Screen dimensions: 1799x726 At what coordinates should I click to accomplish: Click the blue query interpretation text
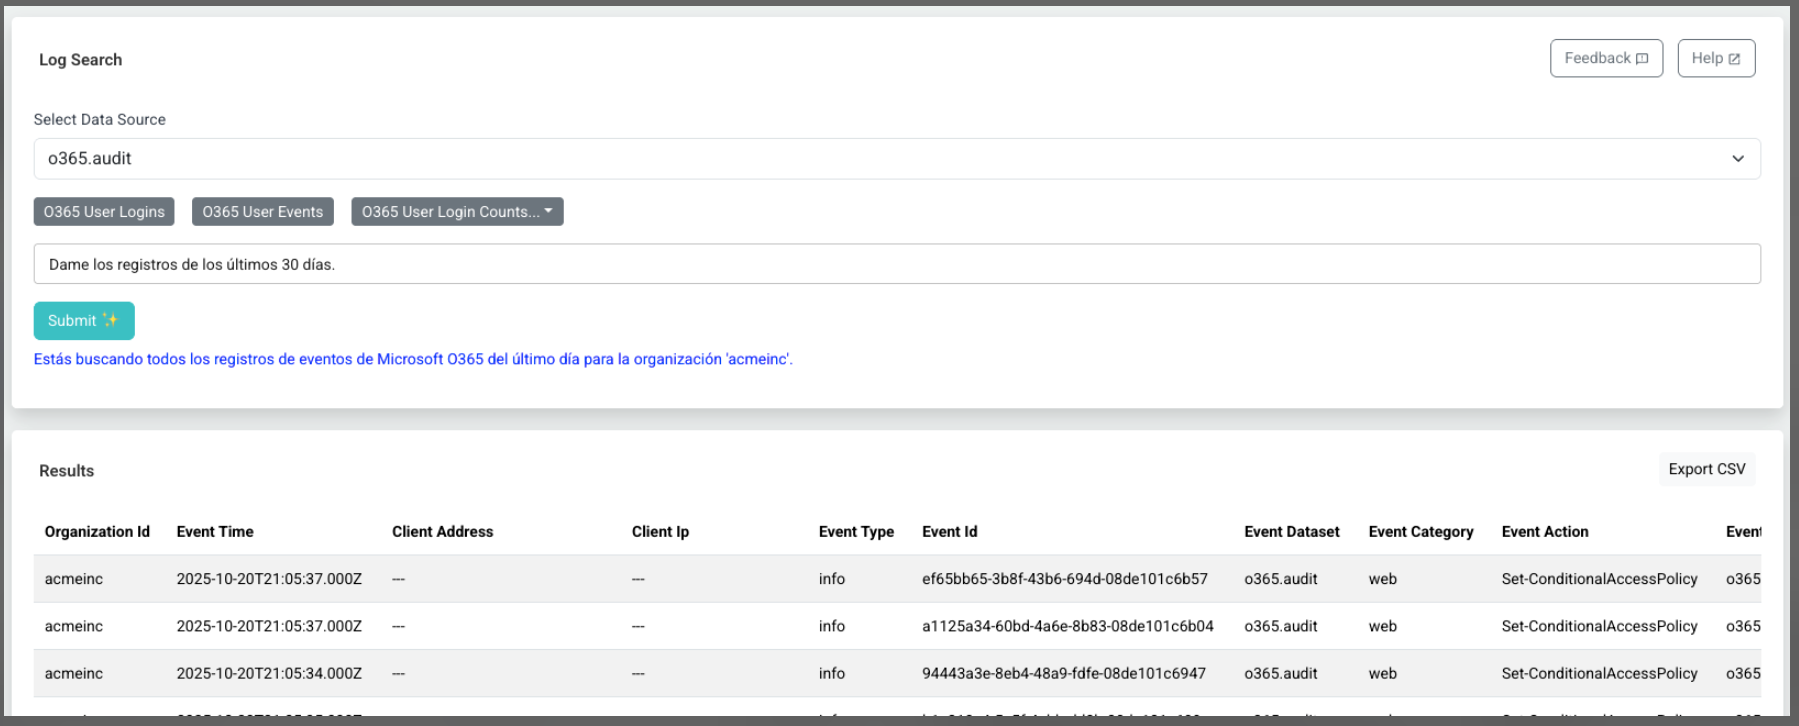[413, 359]
